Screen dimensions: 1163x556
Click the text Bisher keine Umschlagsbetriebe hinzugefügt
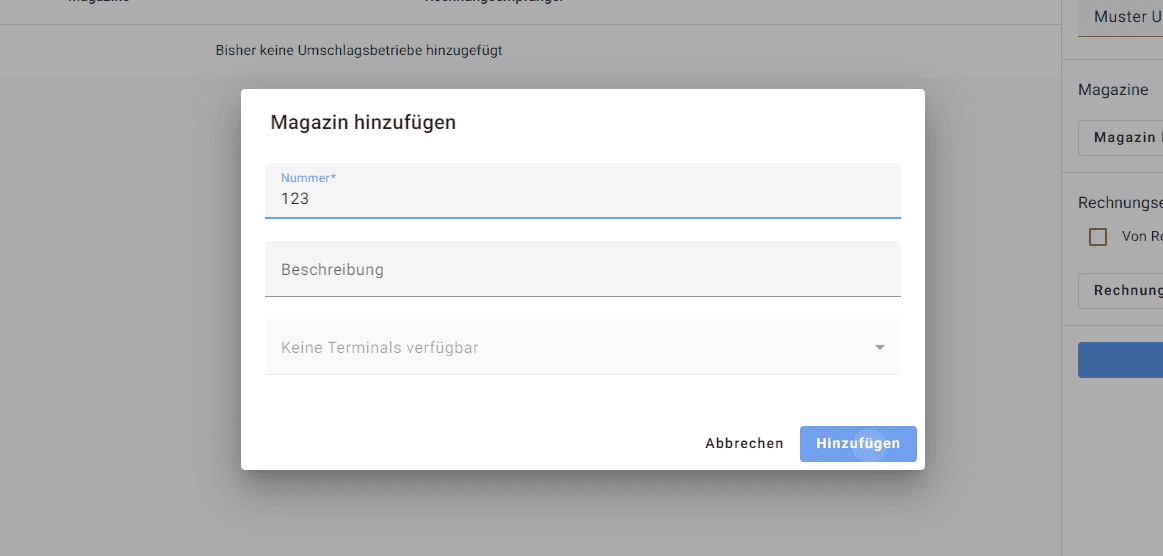click(x=359, y=50)
